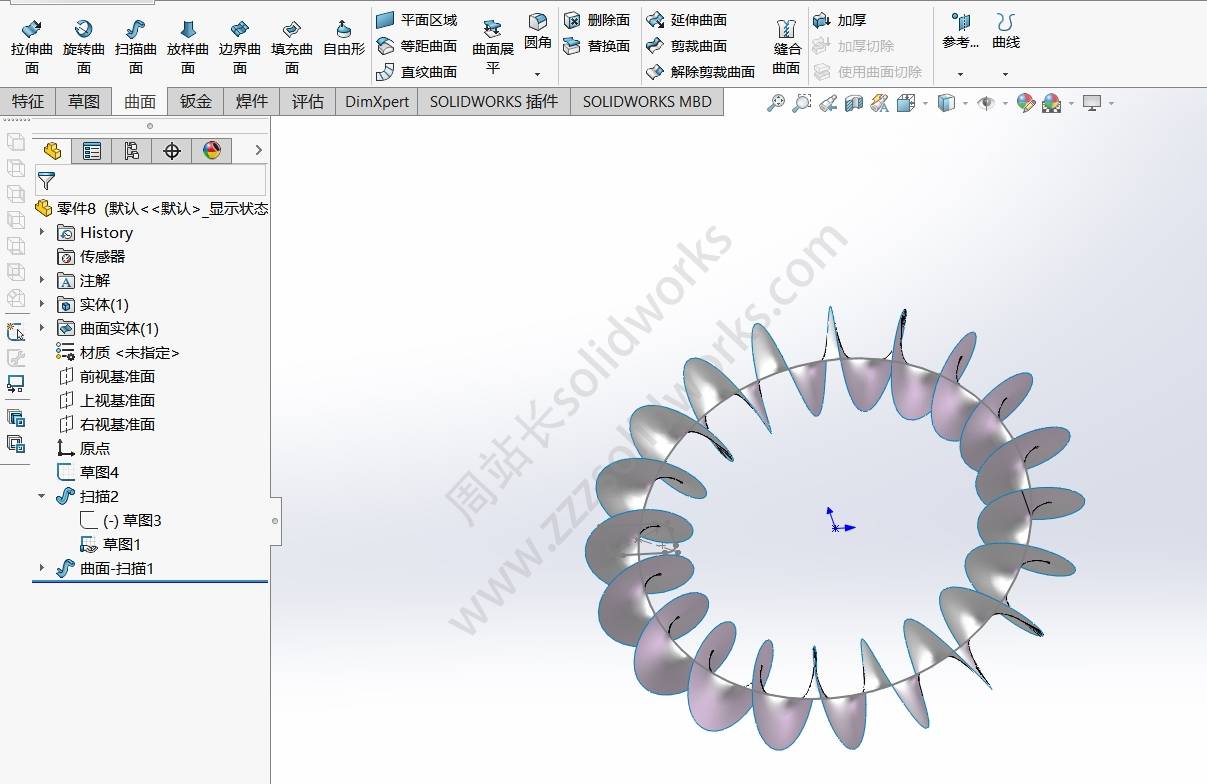Open the edit appearance color ball
The width and height of the screenshot is (1207, 784).
[x=1025, y=103]
